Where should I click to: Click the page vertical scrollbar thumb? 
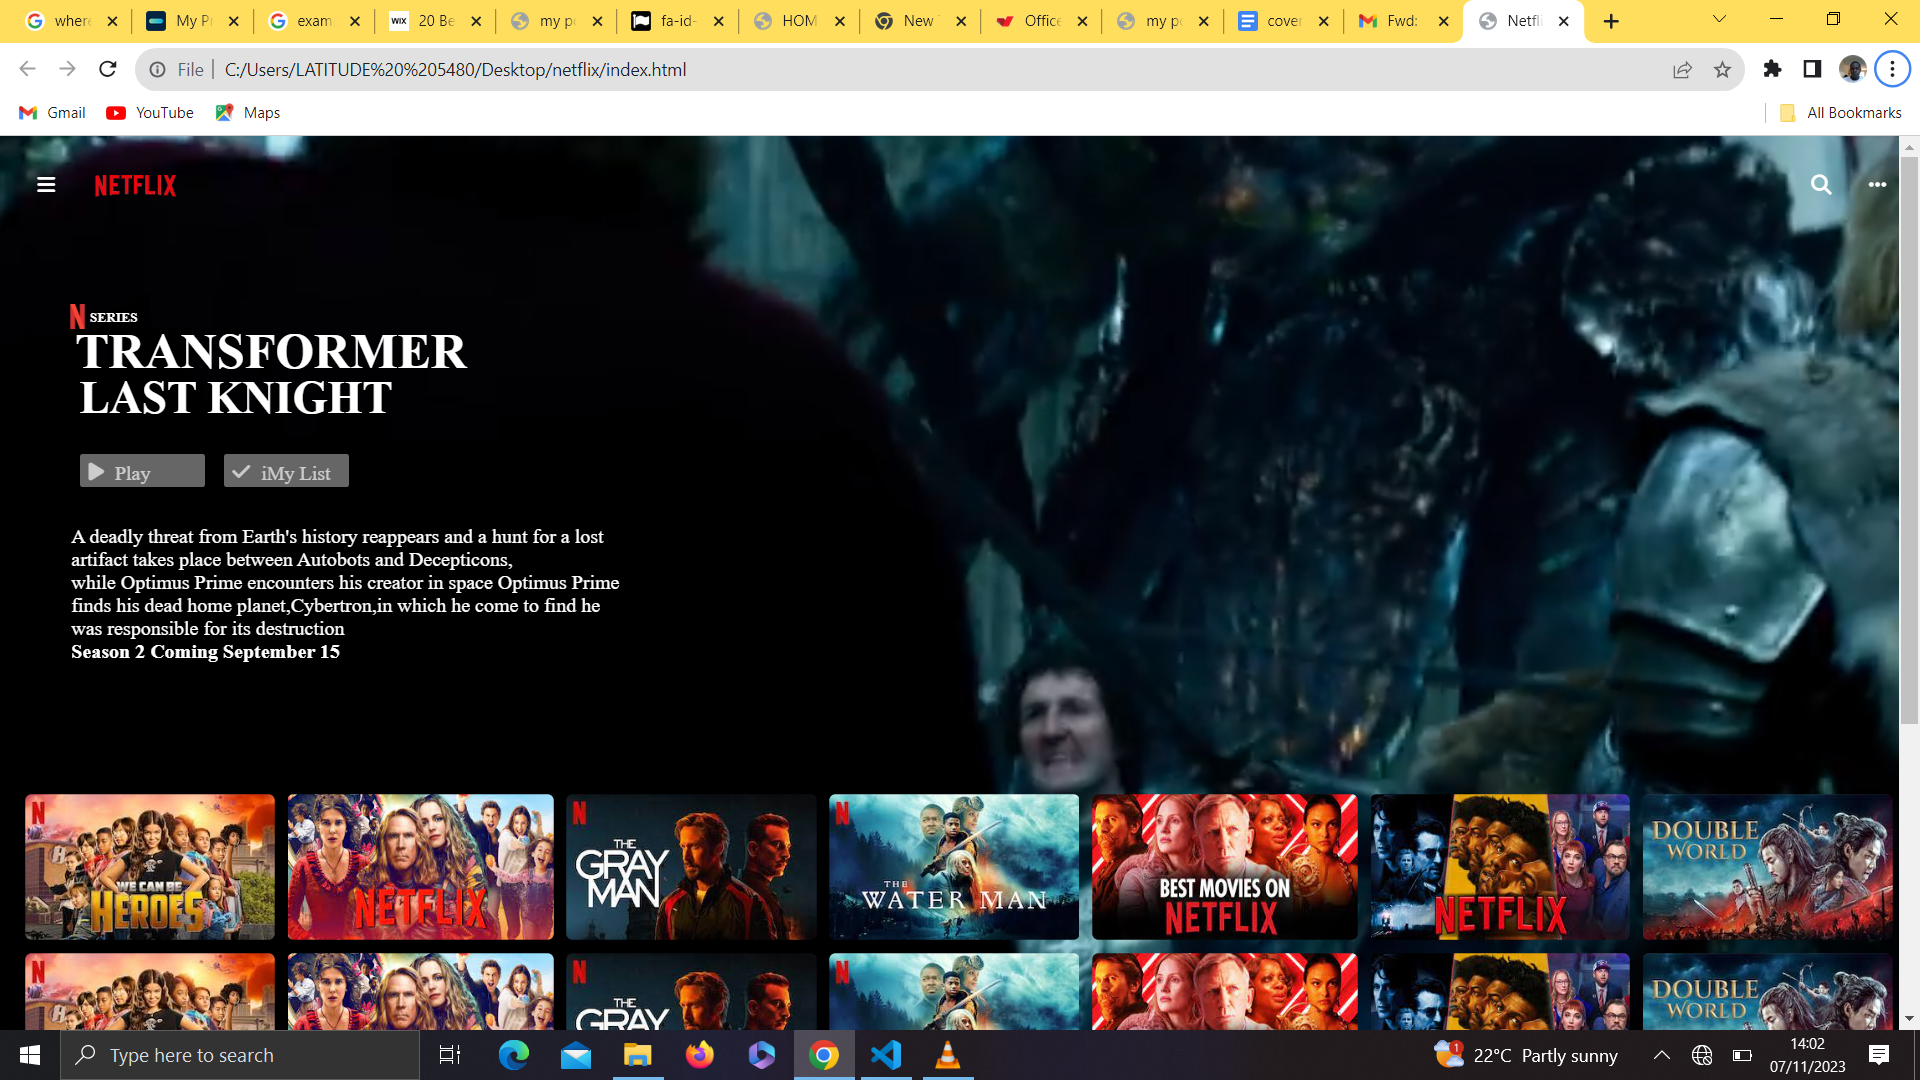(1909, 440)
